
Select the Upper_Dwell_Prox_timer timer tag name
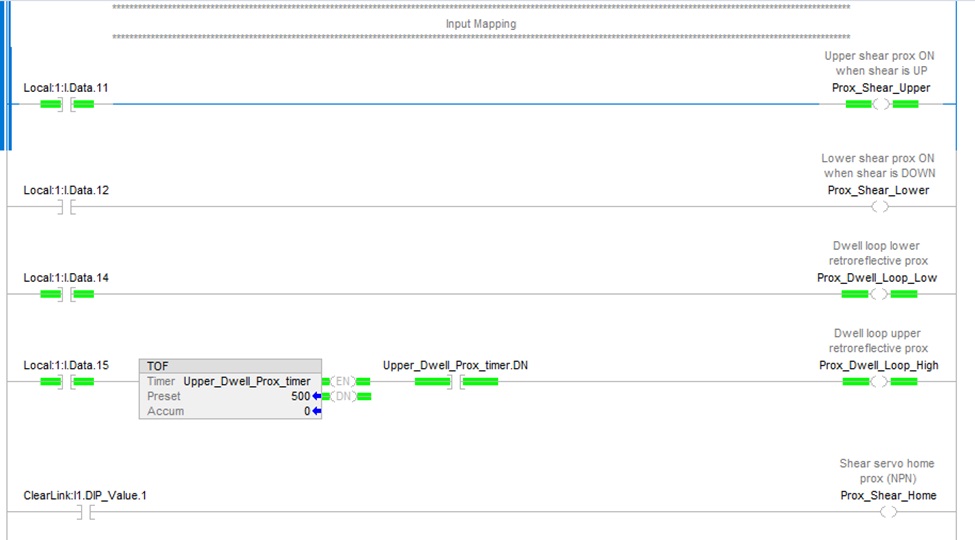tap(246, 381)
